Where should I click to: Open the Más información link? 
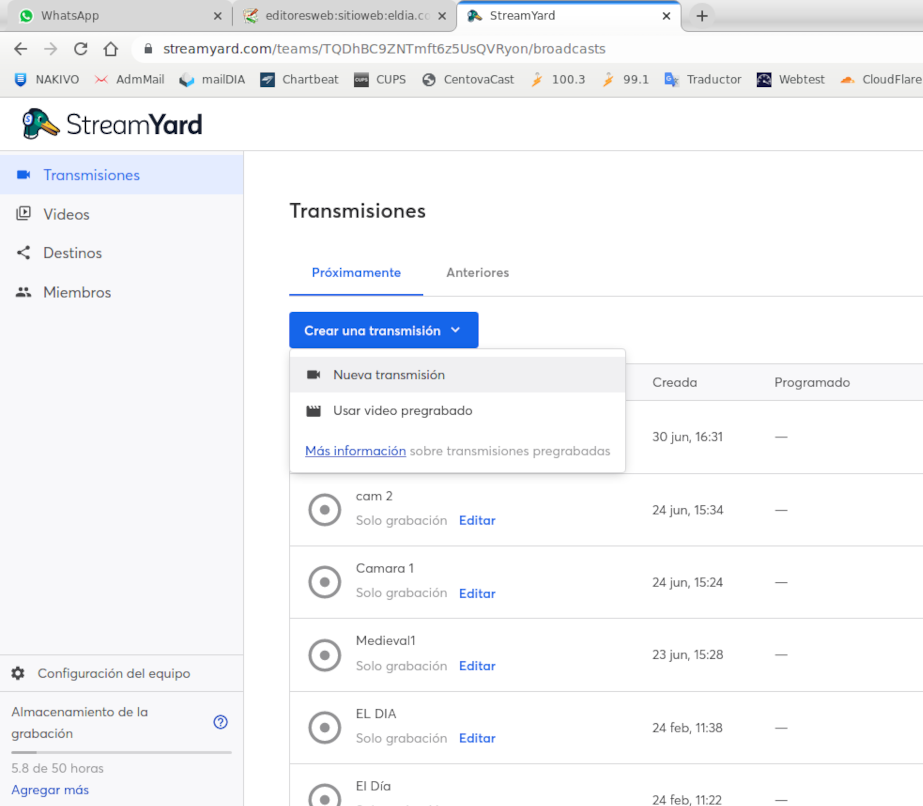tap(355, 451)
